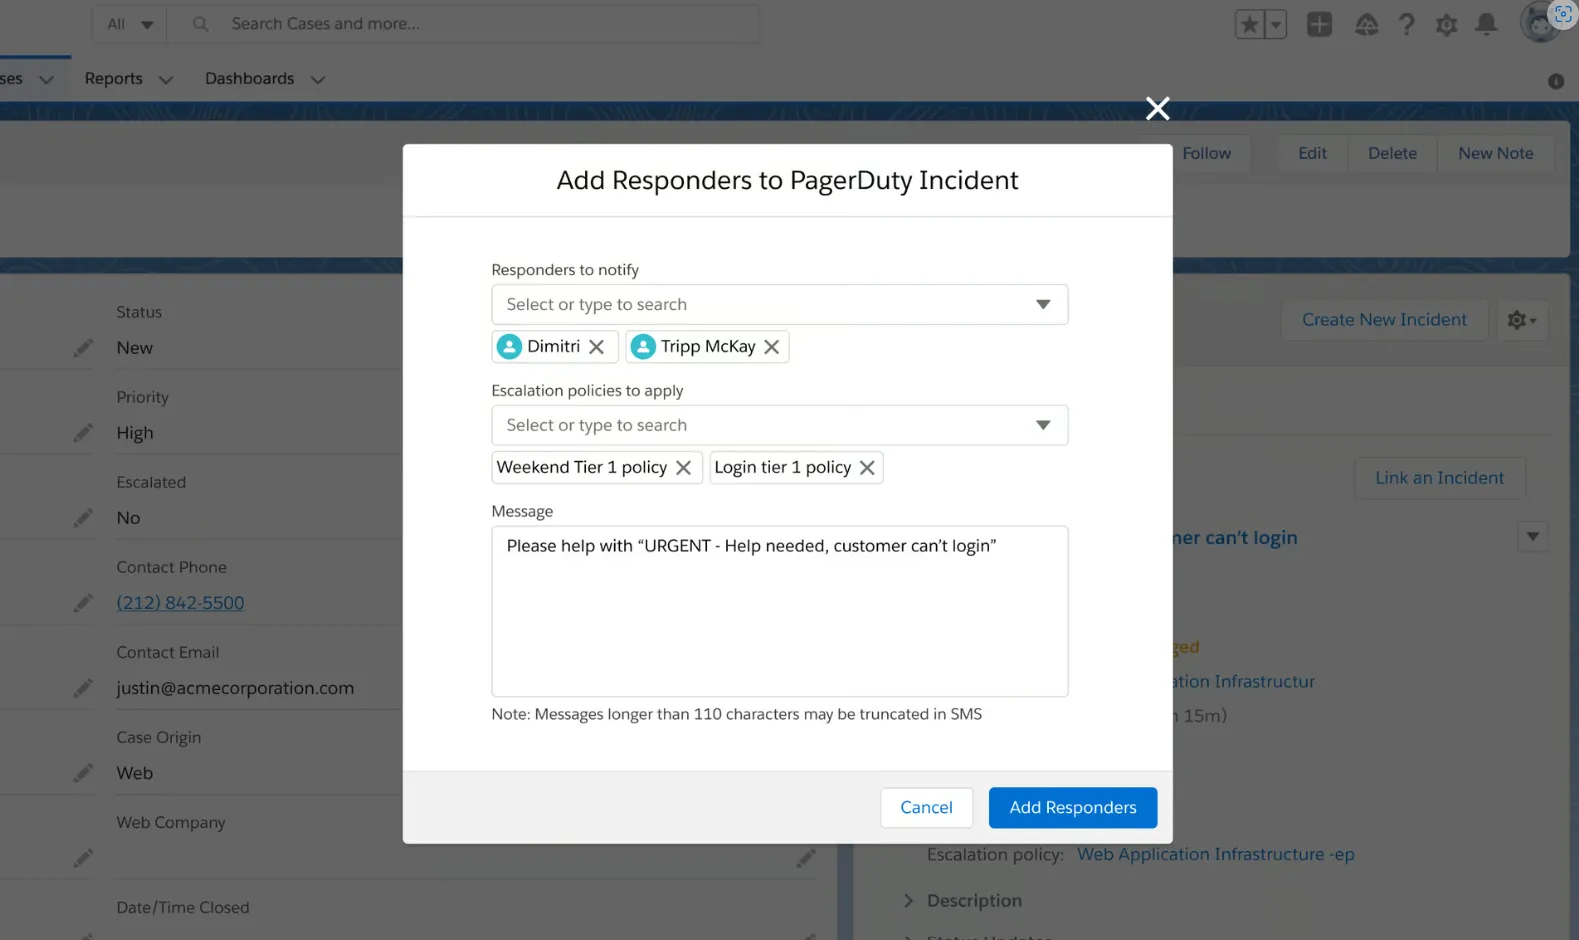Expand the Dashboards tab chevron
Viewport: 1579px width, 940px height.
point(318,79)
